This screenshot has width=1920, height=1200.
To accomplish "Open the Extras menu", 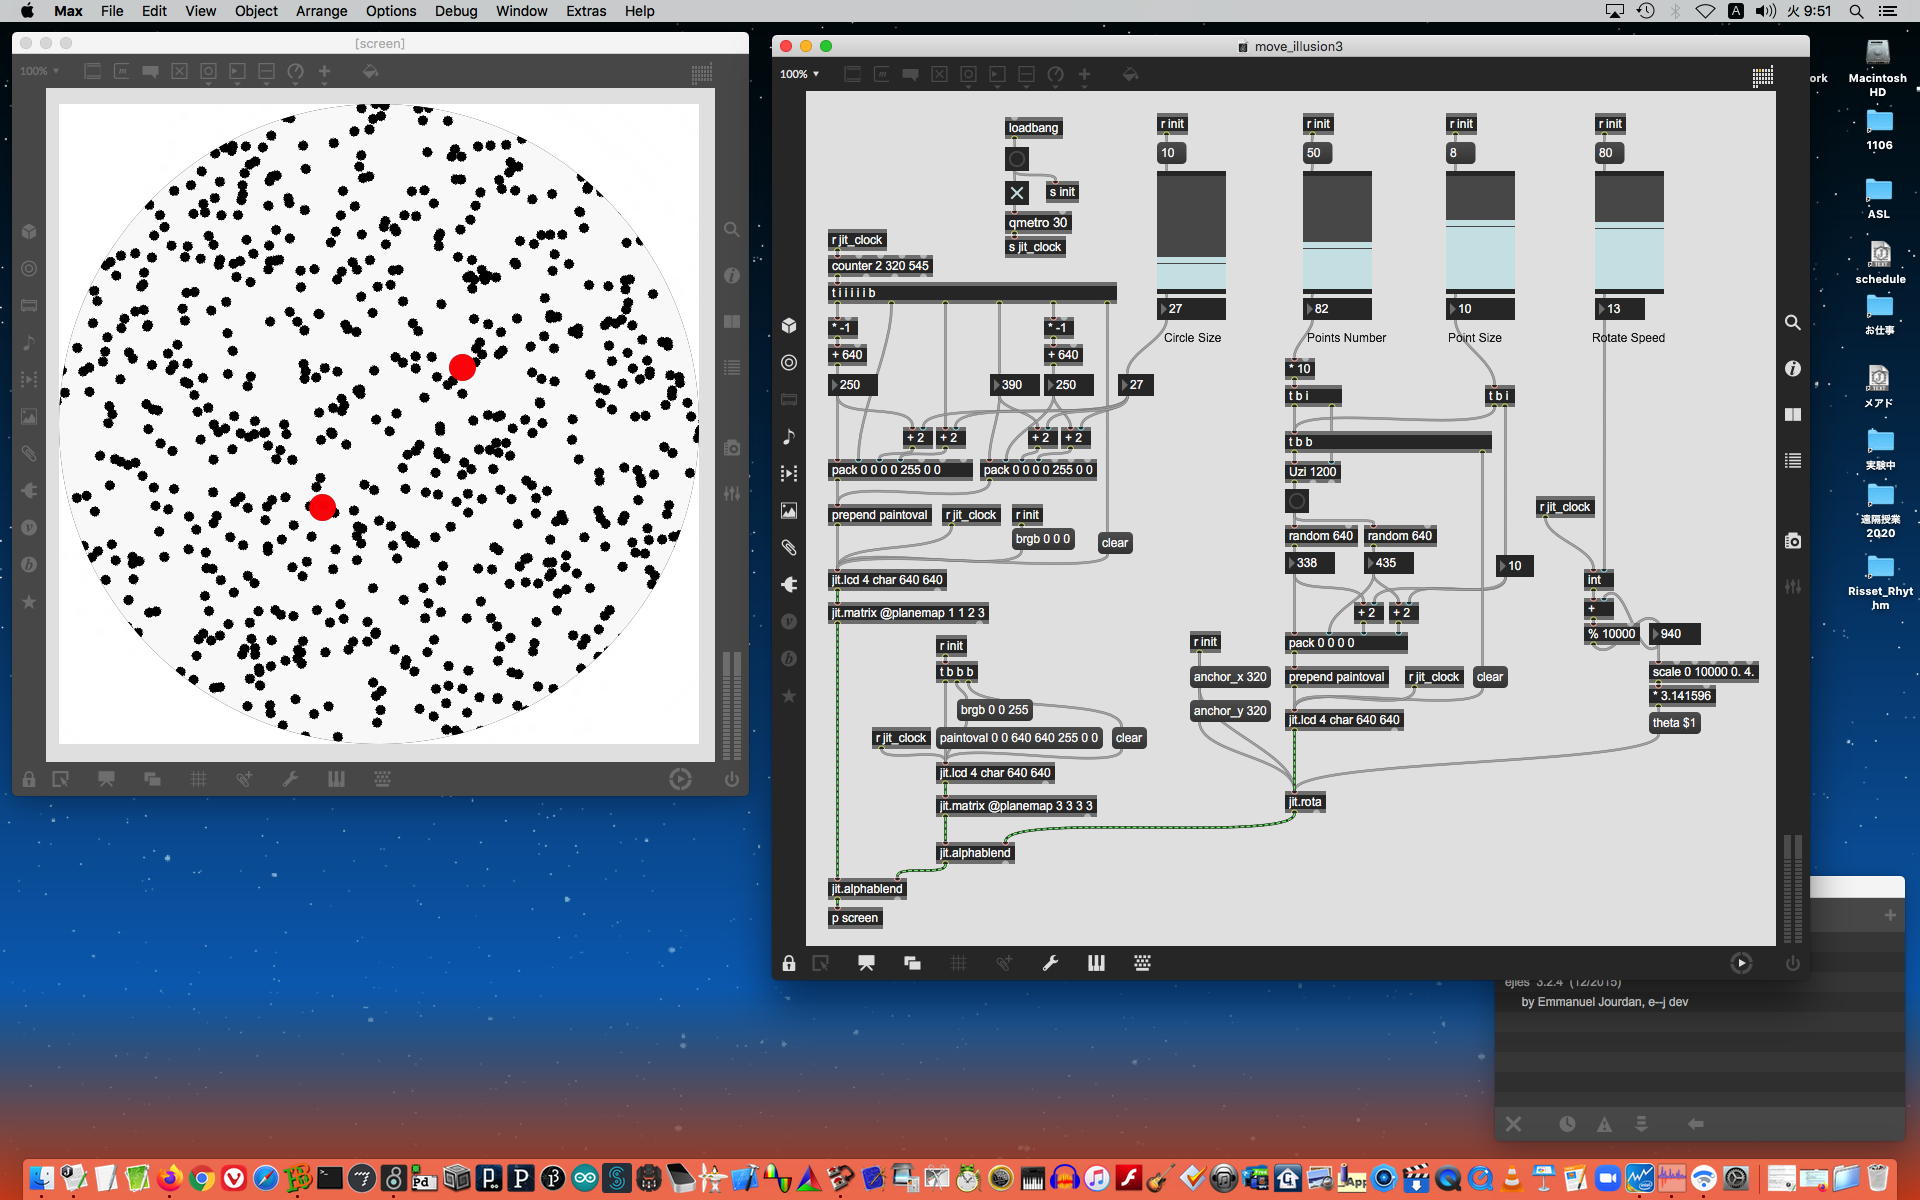I will coord(585,11).
